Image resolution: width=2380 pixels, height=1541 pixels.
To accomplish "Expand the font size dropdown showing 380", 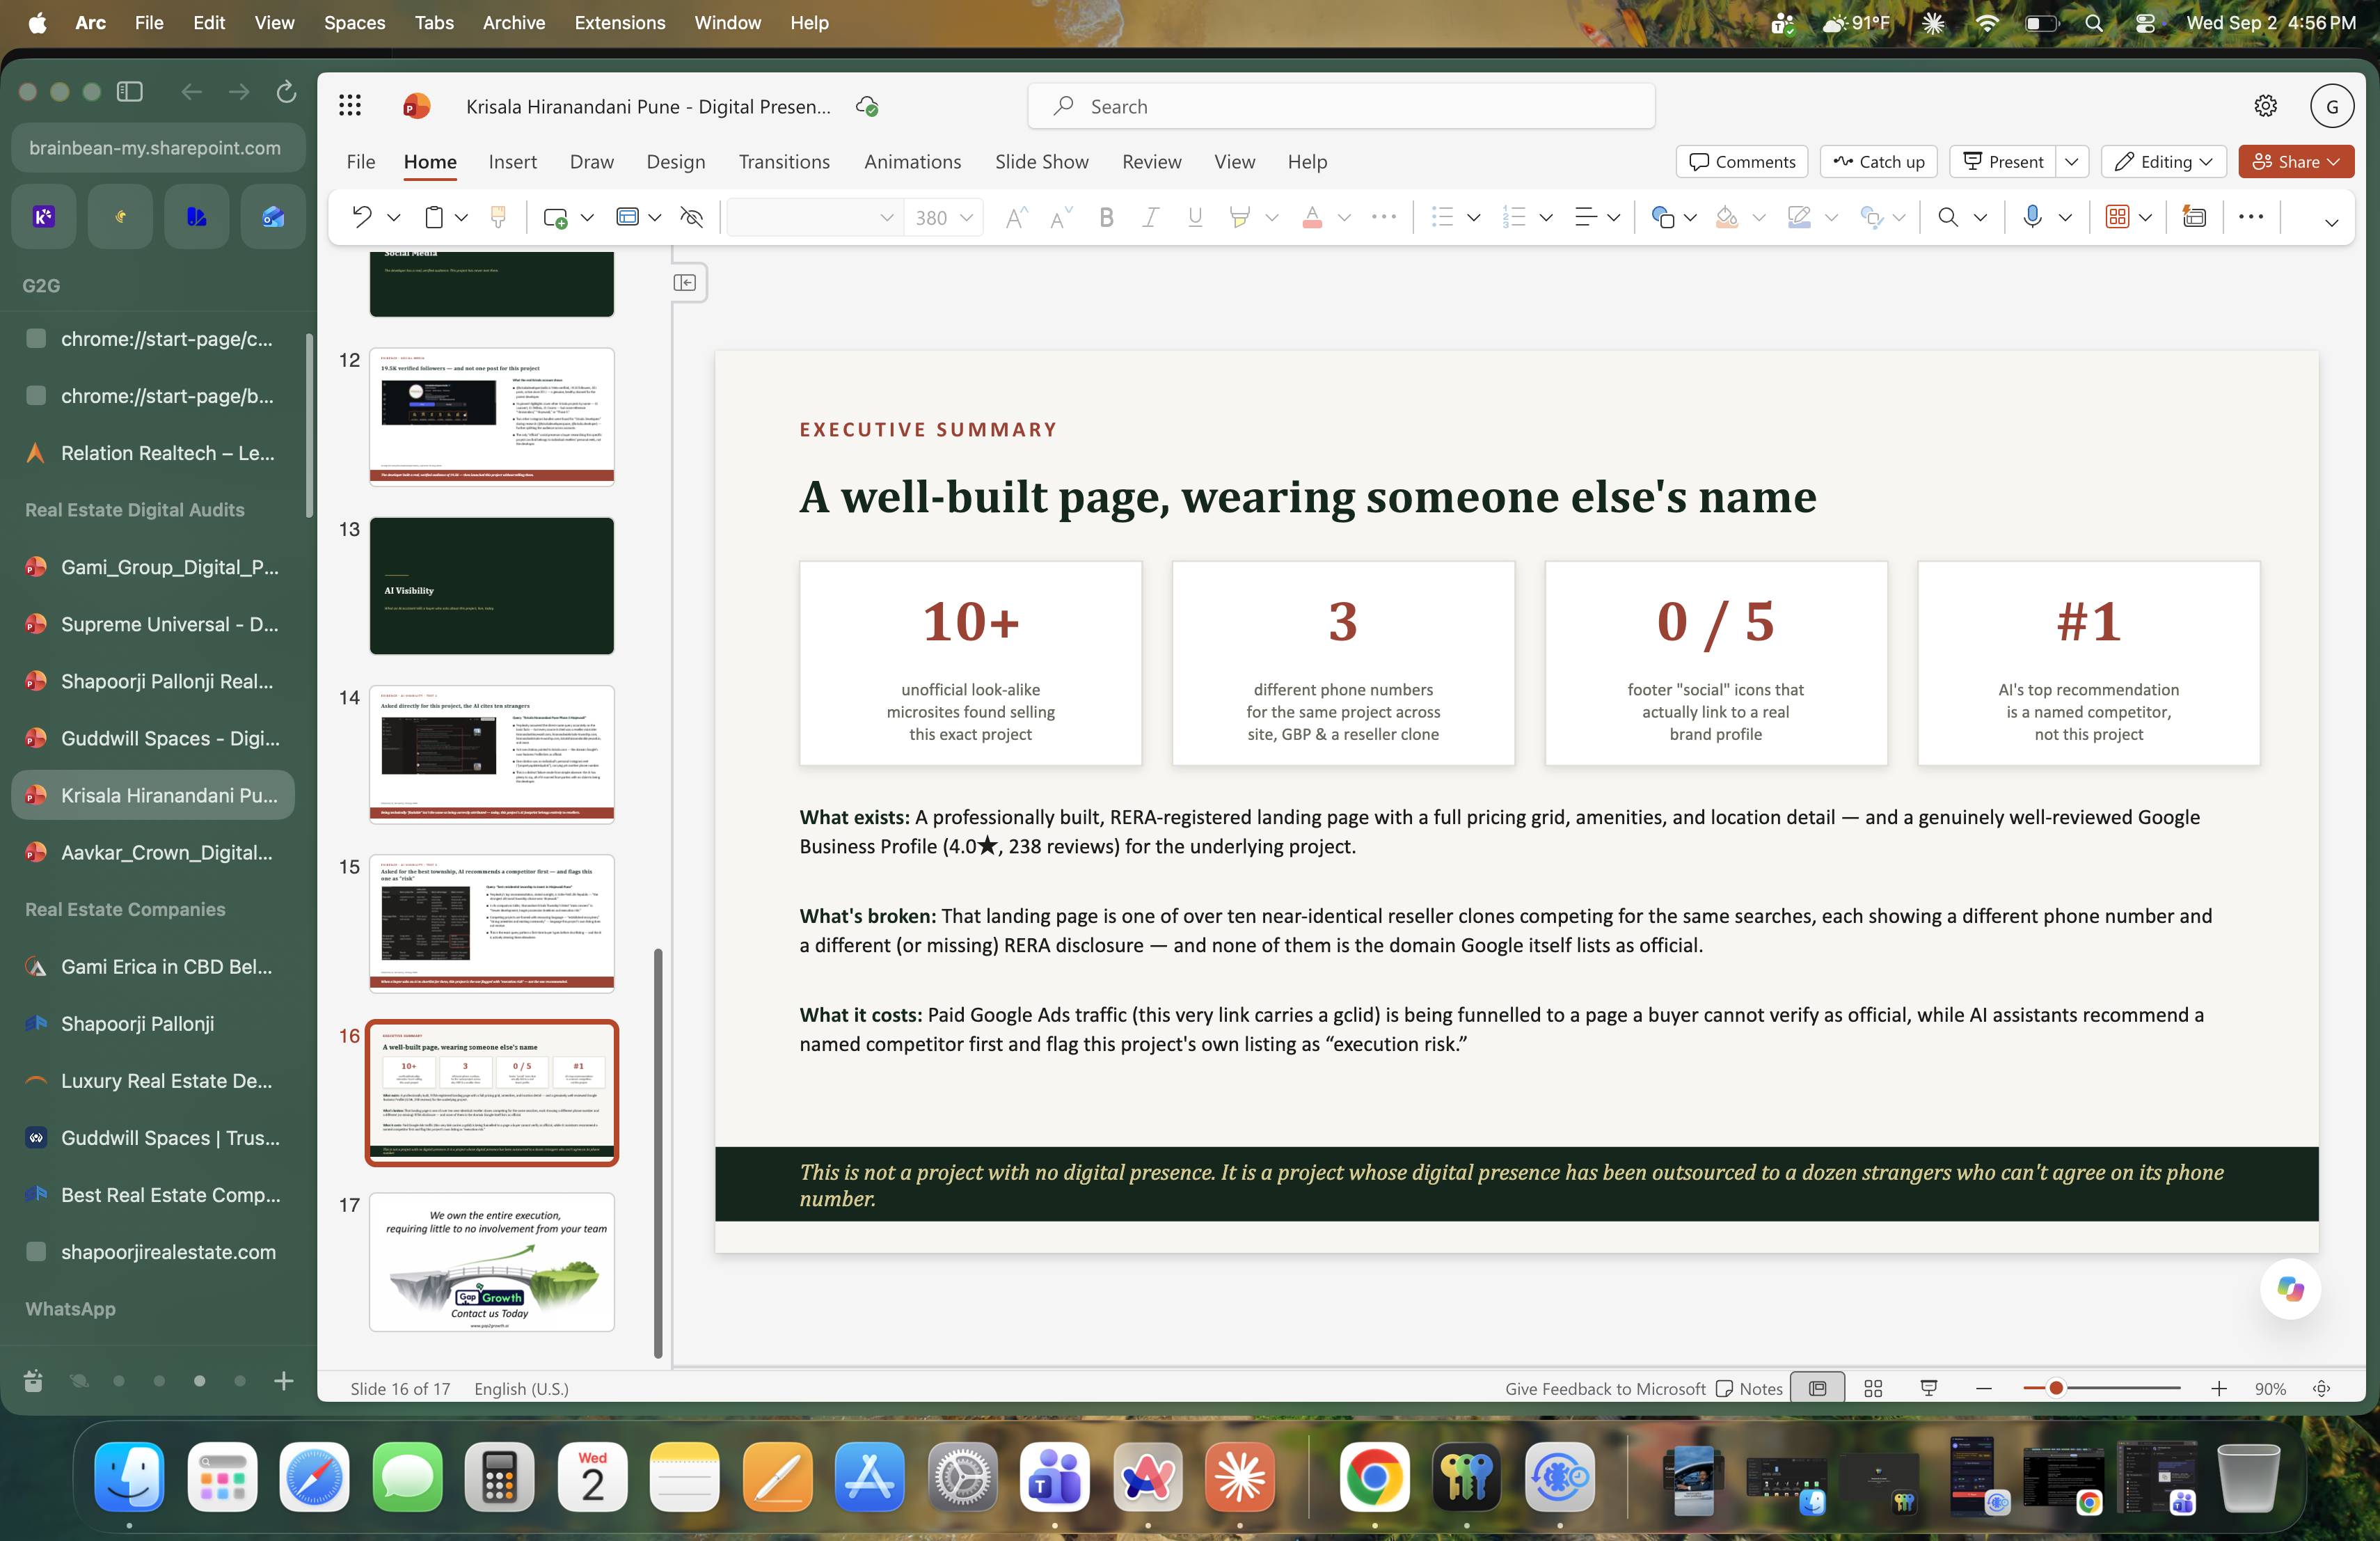I will [966, 217].
